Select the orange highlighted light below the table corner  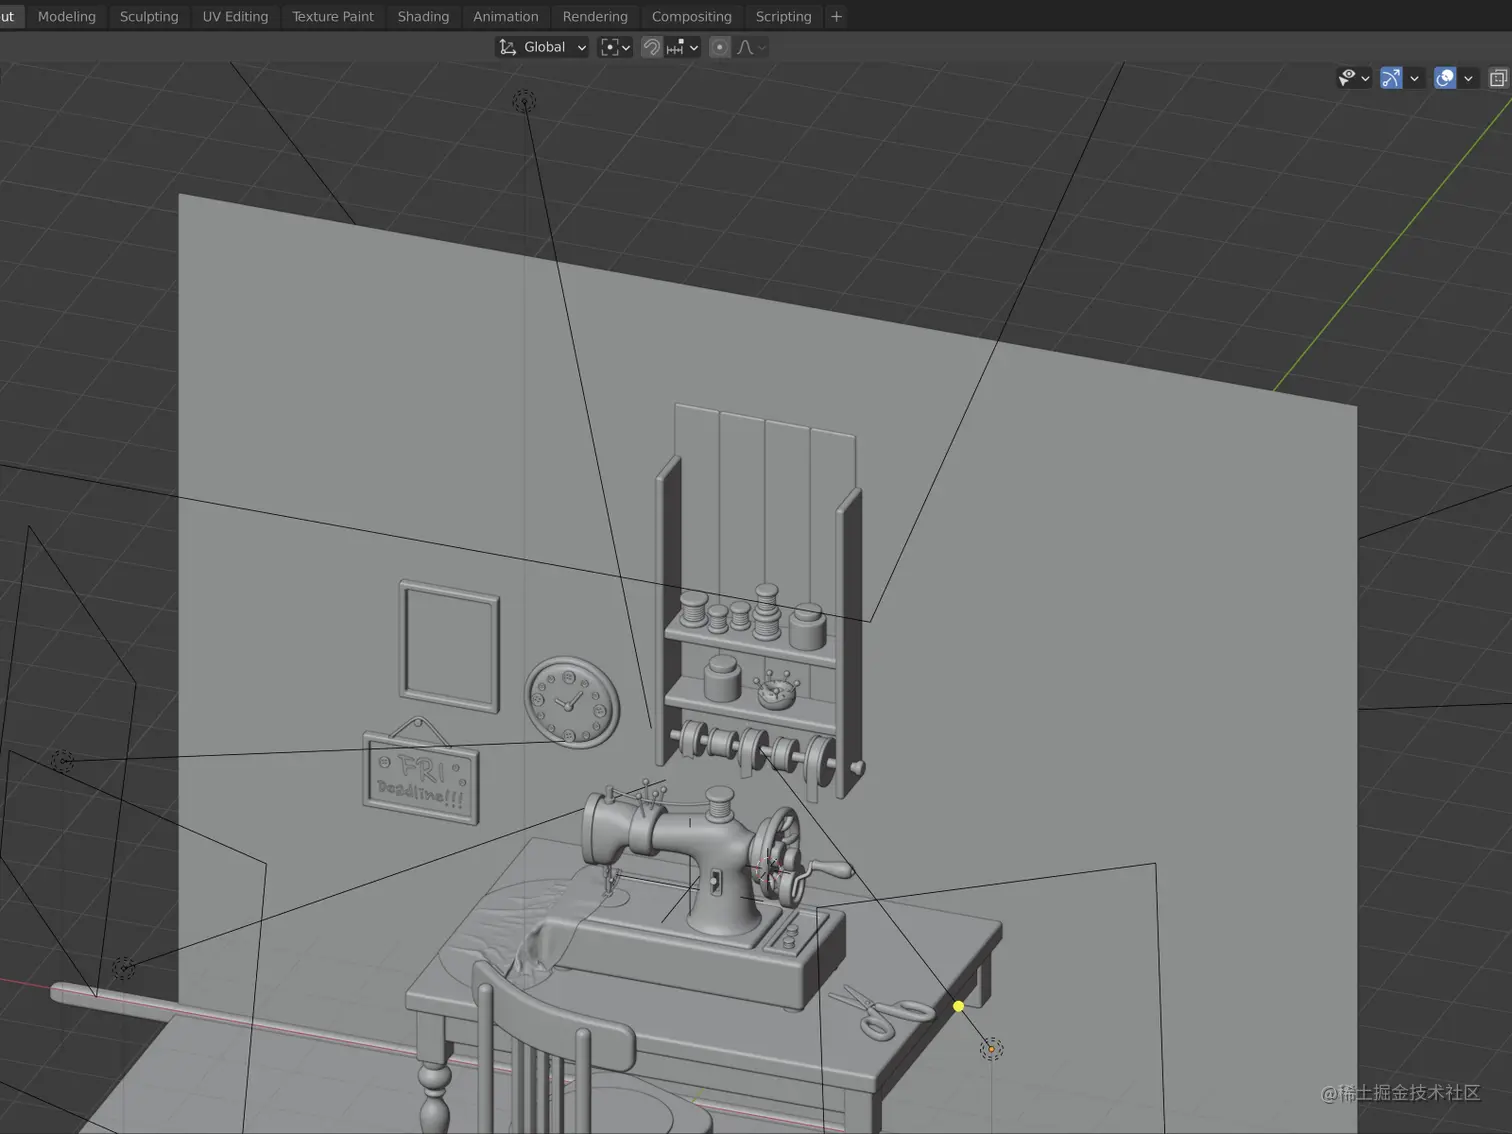pyautogui.click(x=991, y=1049)
